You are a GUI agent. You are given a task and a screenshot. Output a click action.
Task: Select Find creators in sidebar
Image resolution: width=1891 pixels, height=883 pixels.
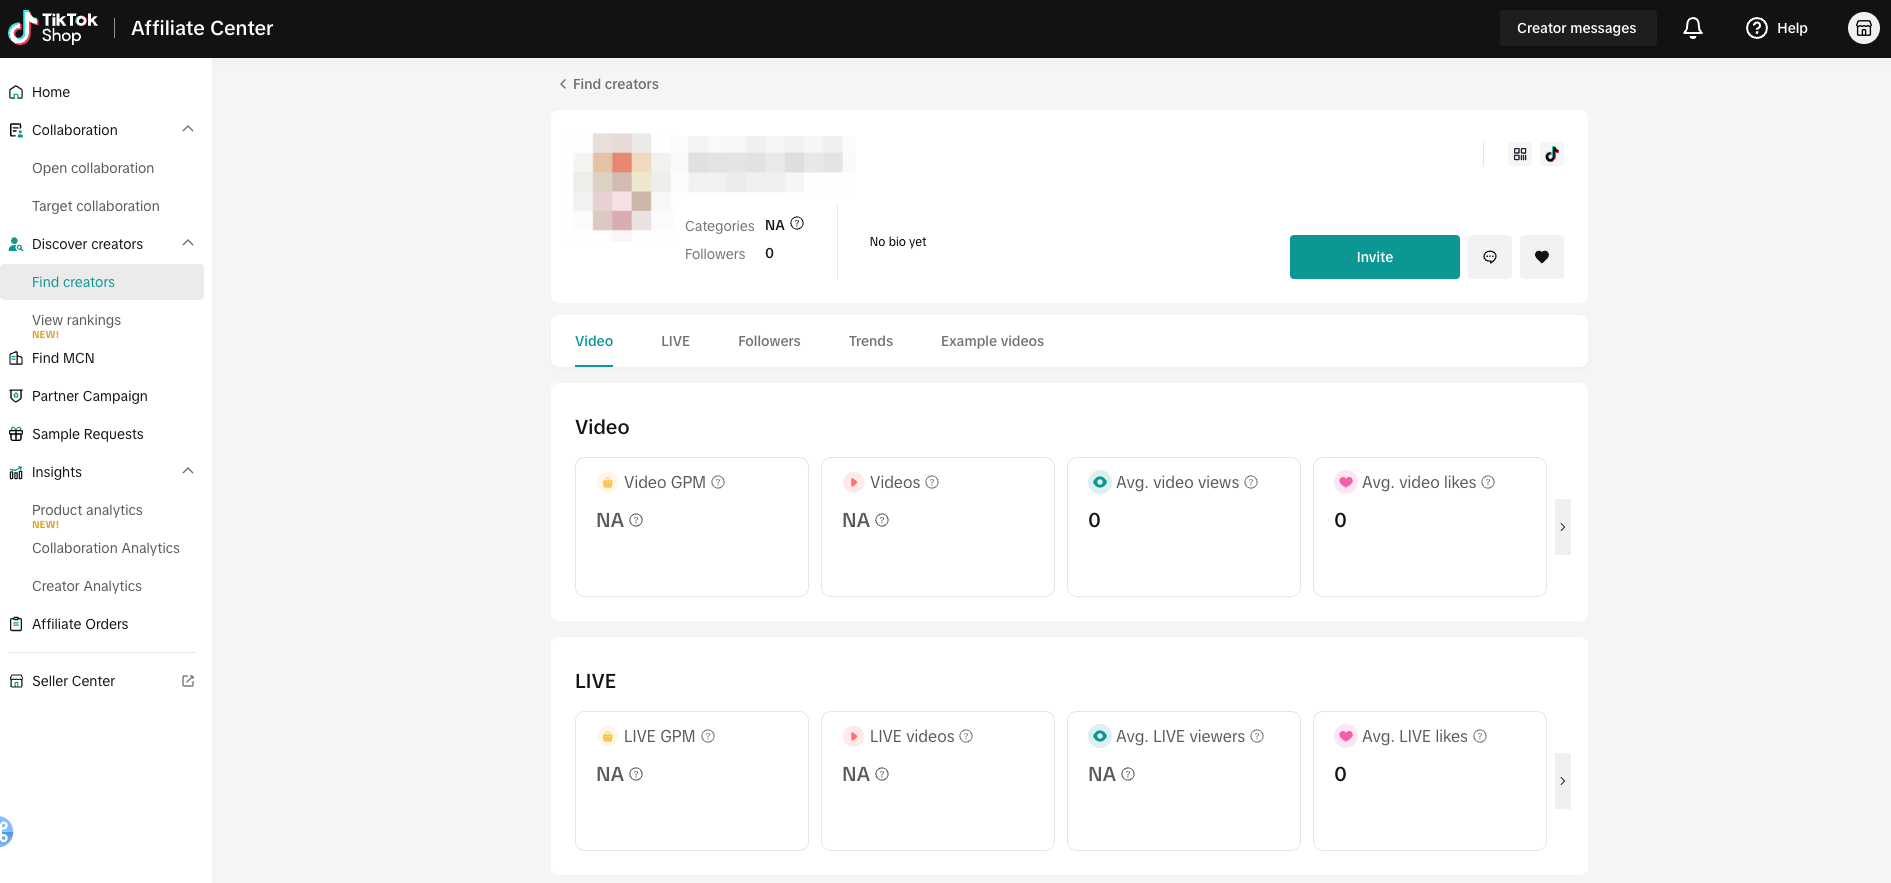[102, 282]
